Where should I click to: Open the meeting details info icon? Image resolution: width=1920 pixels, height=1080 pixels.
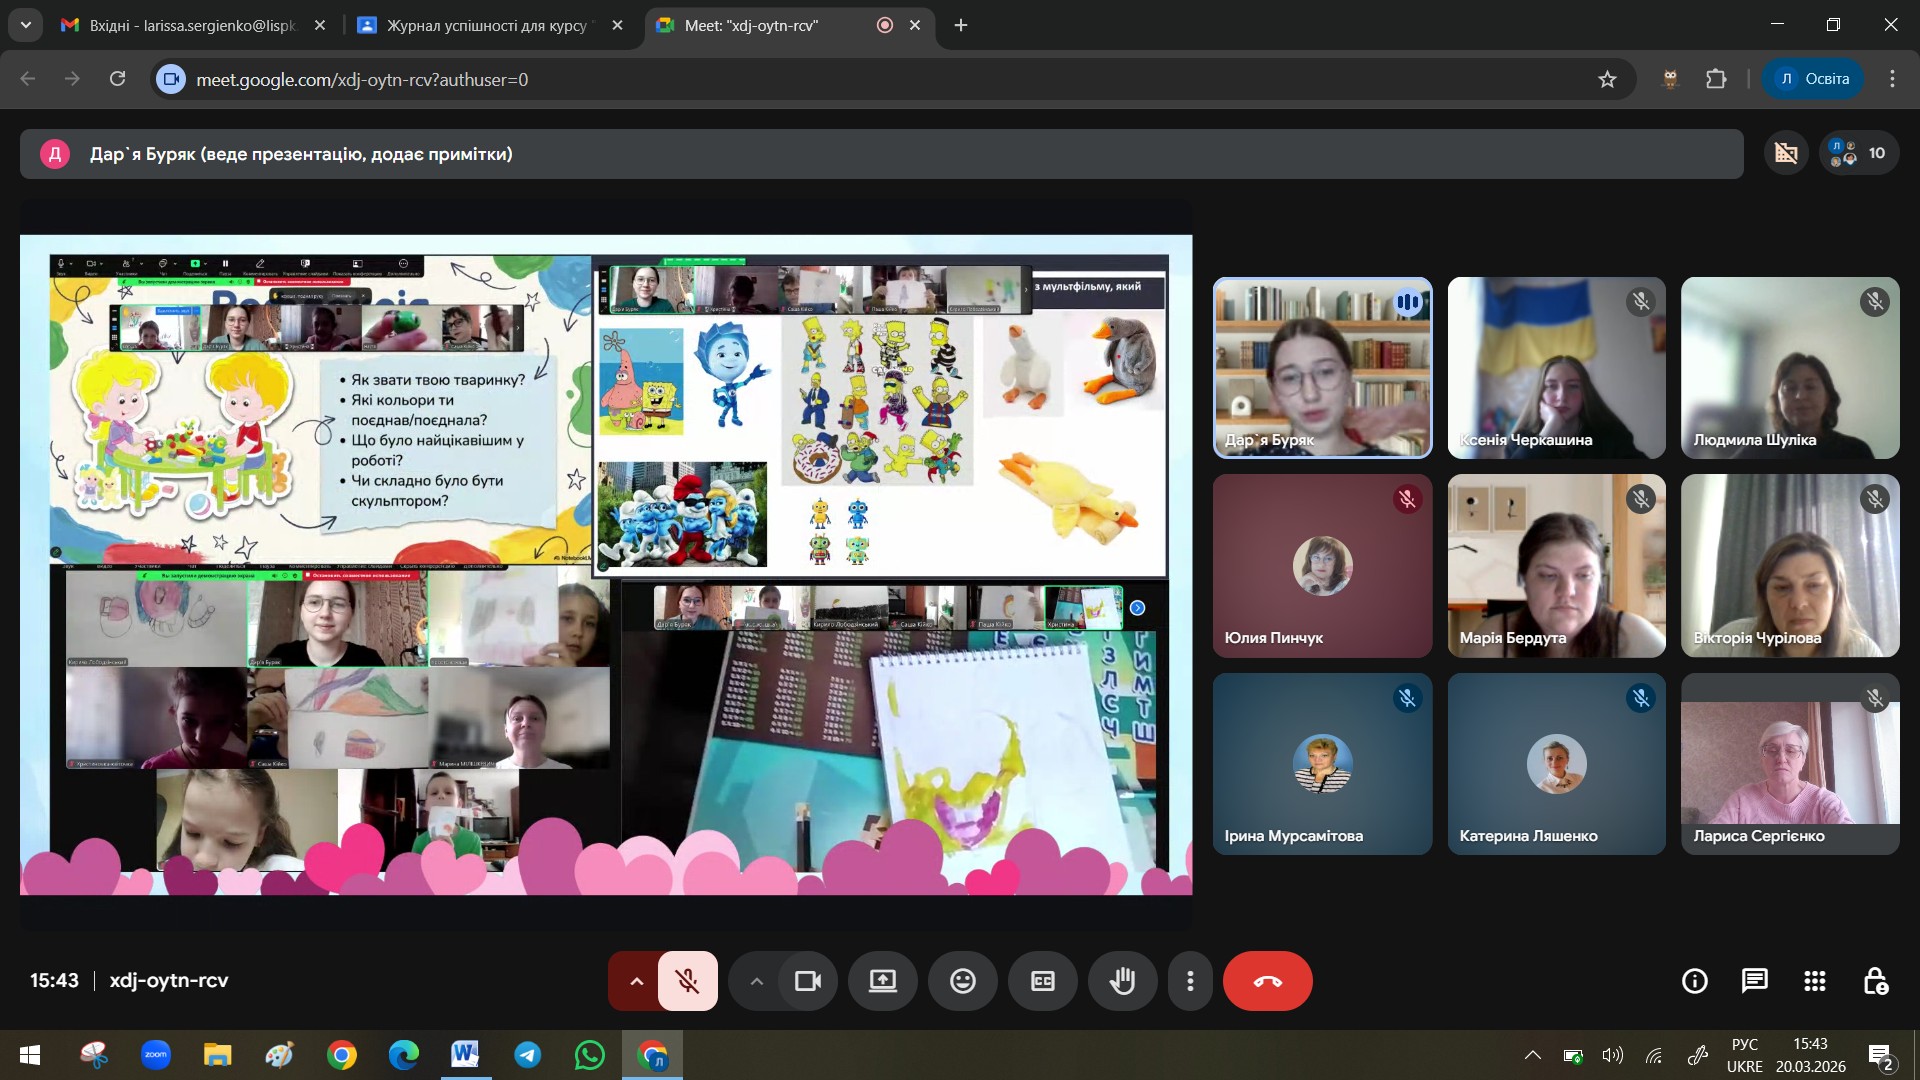[x=1694, y=981]
